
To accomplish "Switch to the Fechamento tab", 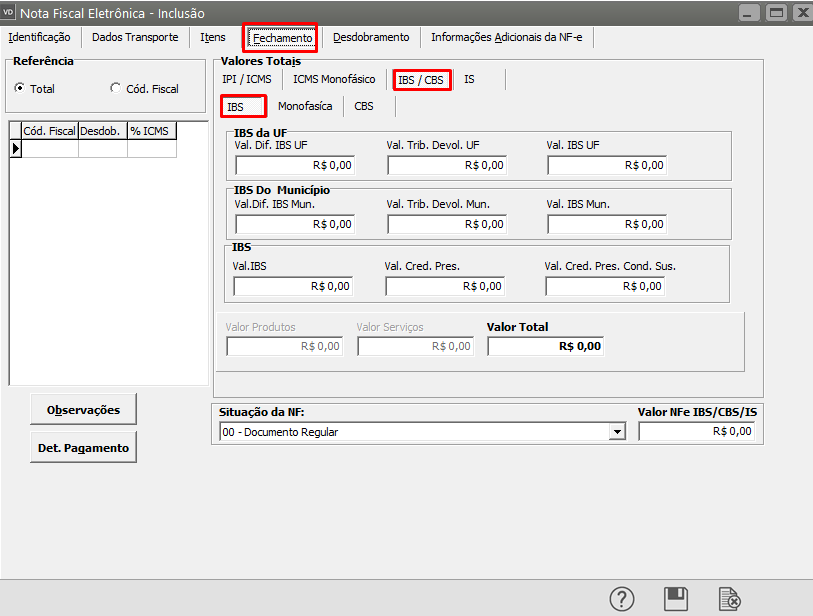I will point(283,38).
